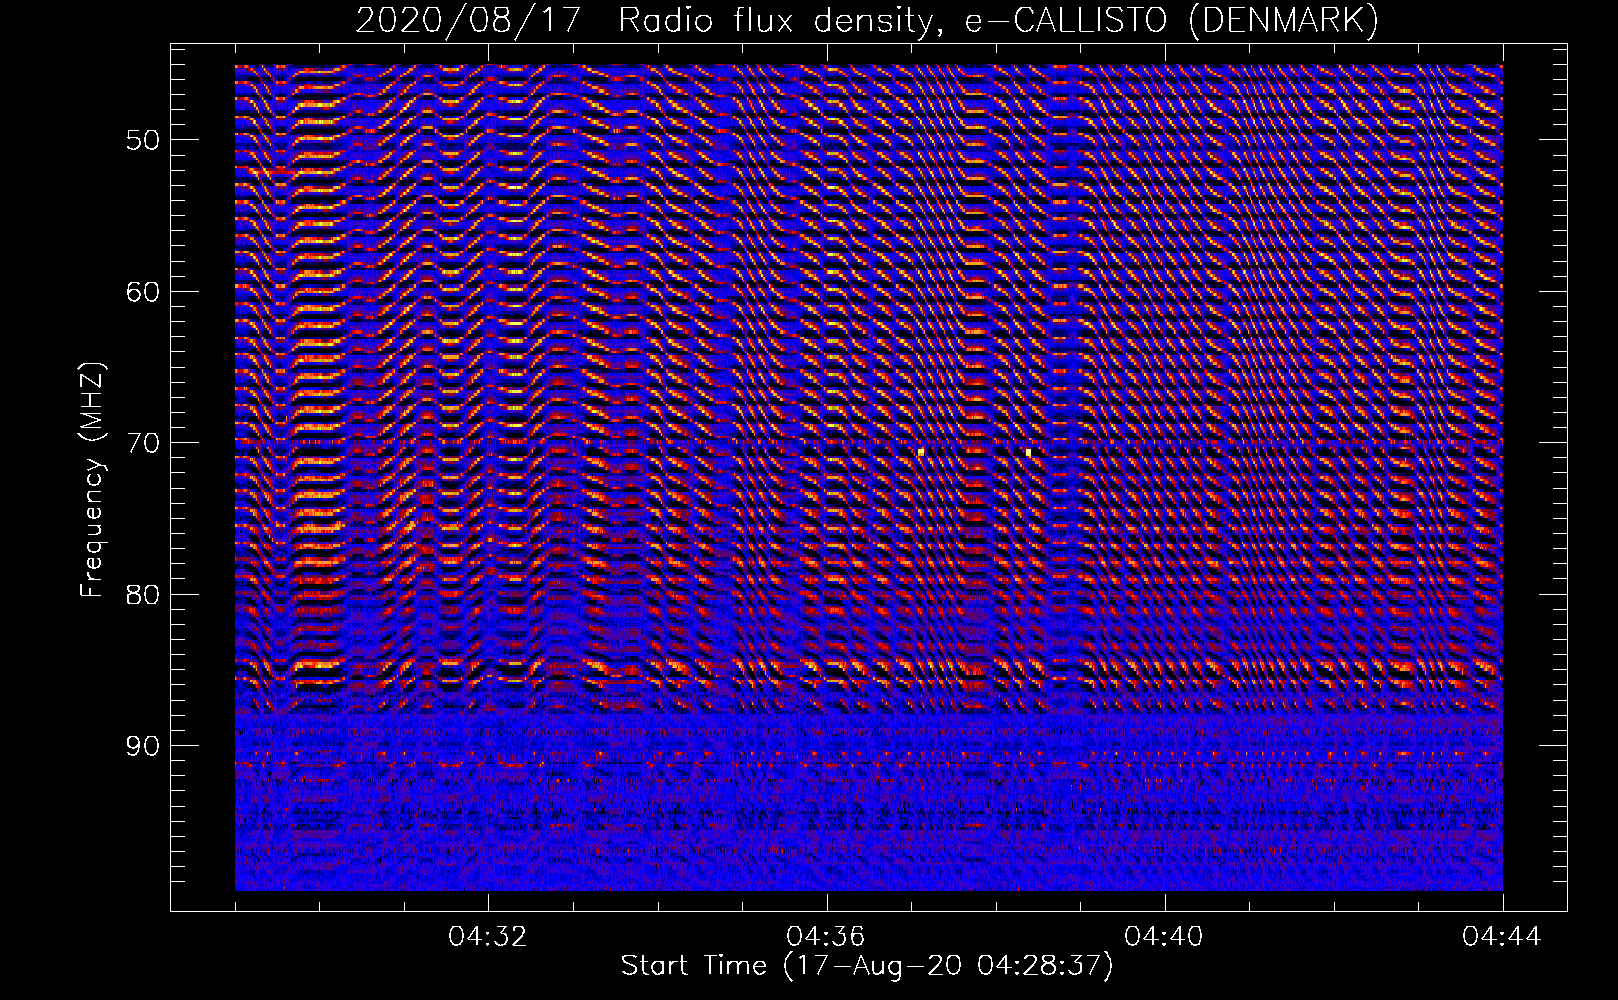Click the 70 frequency tick label
The width and height of the screenshot is (1618, 1000).
click(x=141, y=442)
